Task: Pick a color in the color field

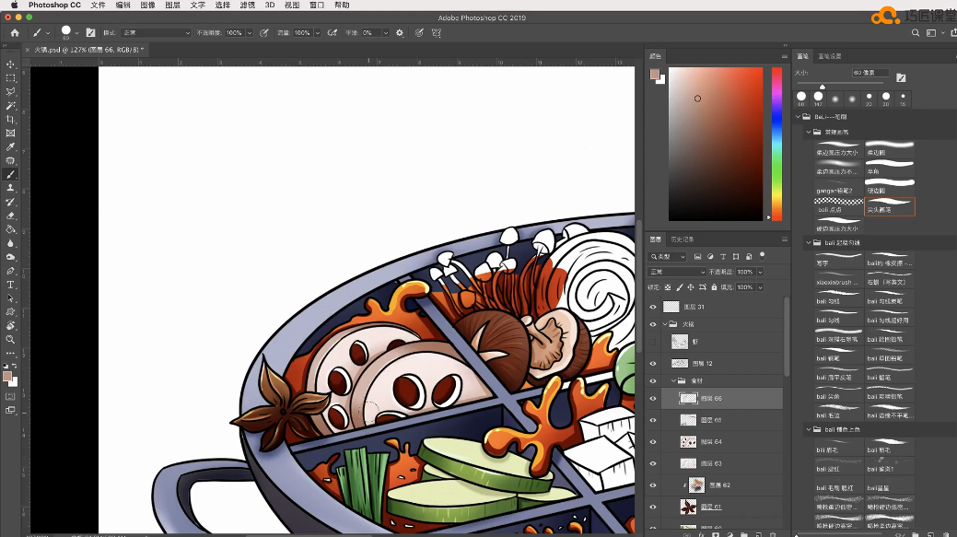Action: click(716, 144)
